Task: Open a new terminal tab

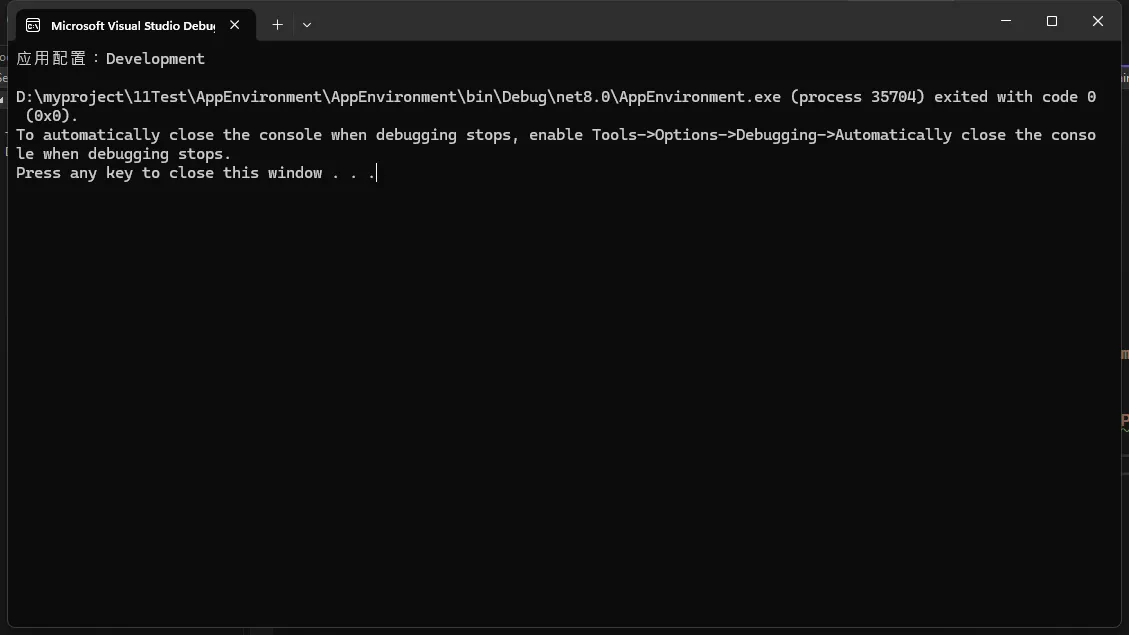Action: click(x=277, y=25)
